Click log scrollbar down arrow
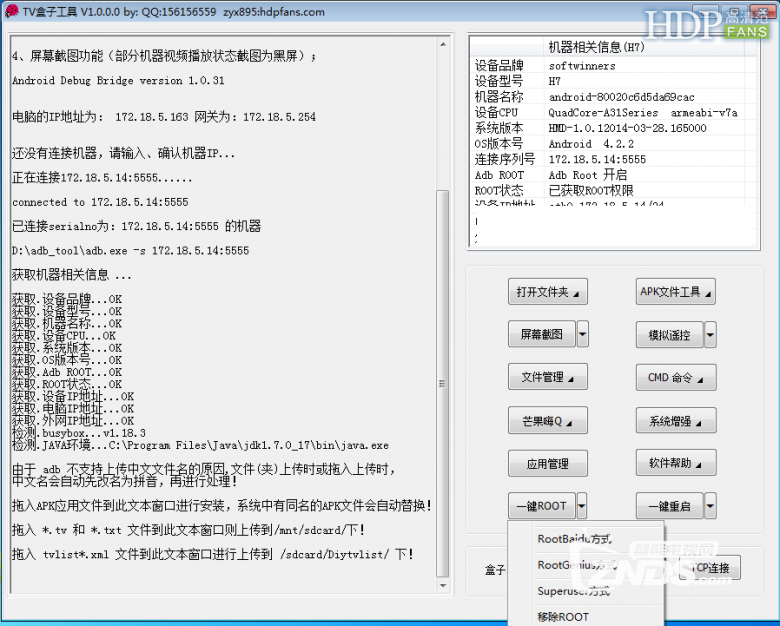 pyautogui.click(x=443, y=586)
